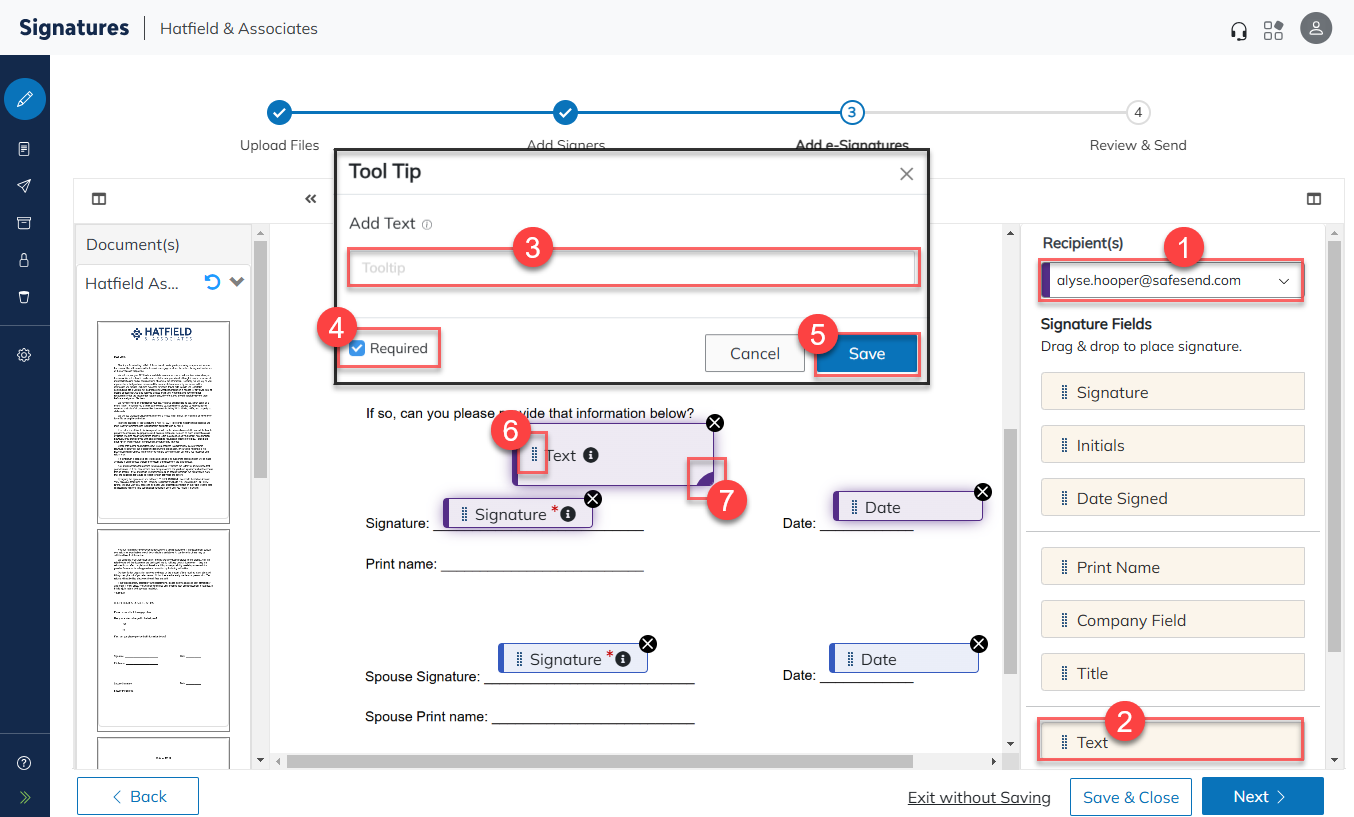Open the lock icon in sidebar

click(x=25, y=260)
